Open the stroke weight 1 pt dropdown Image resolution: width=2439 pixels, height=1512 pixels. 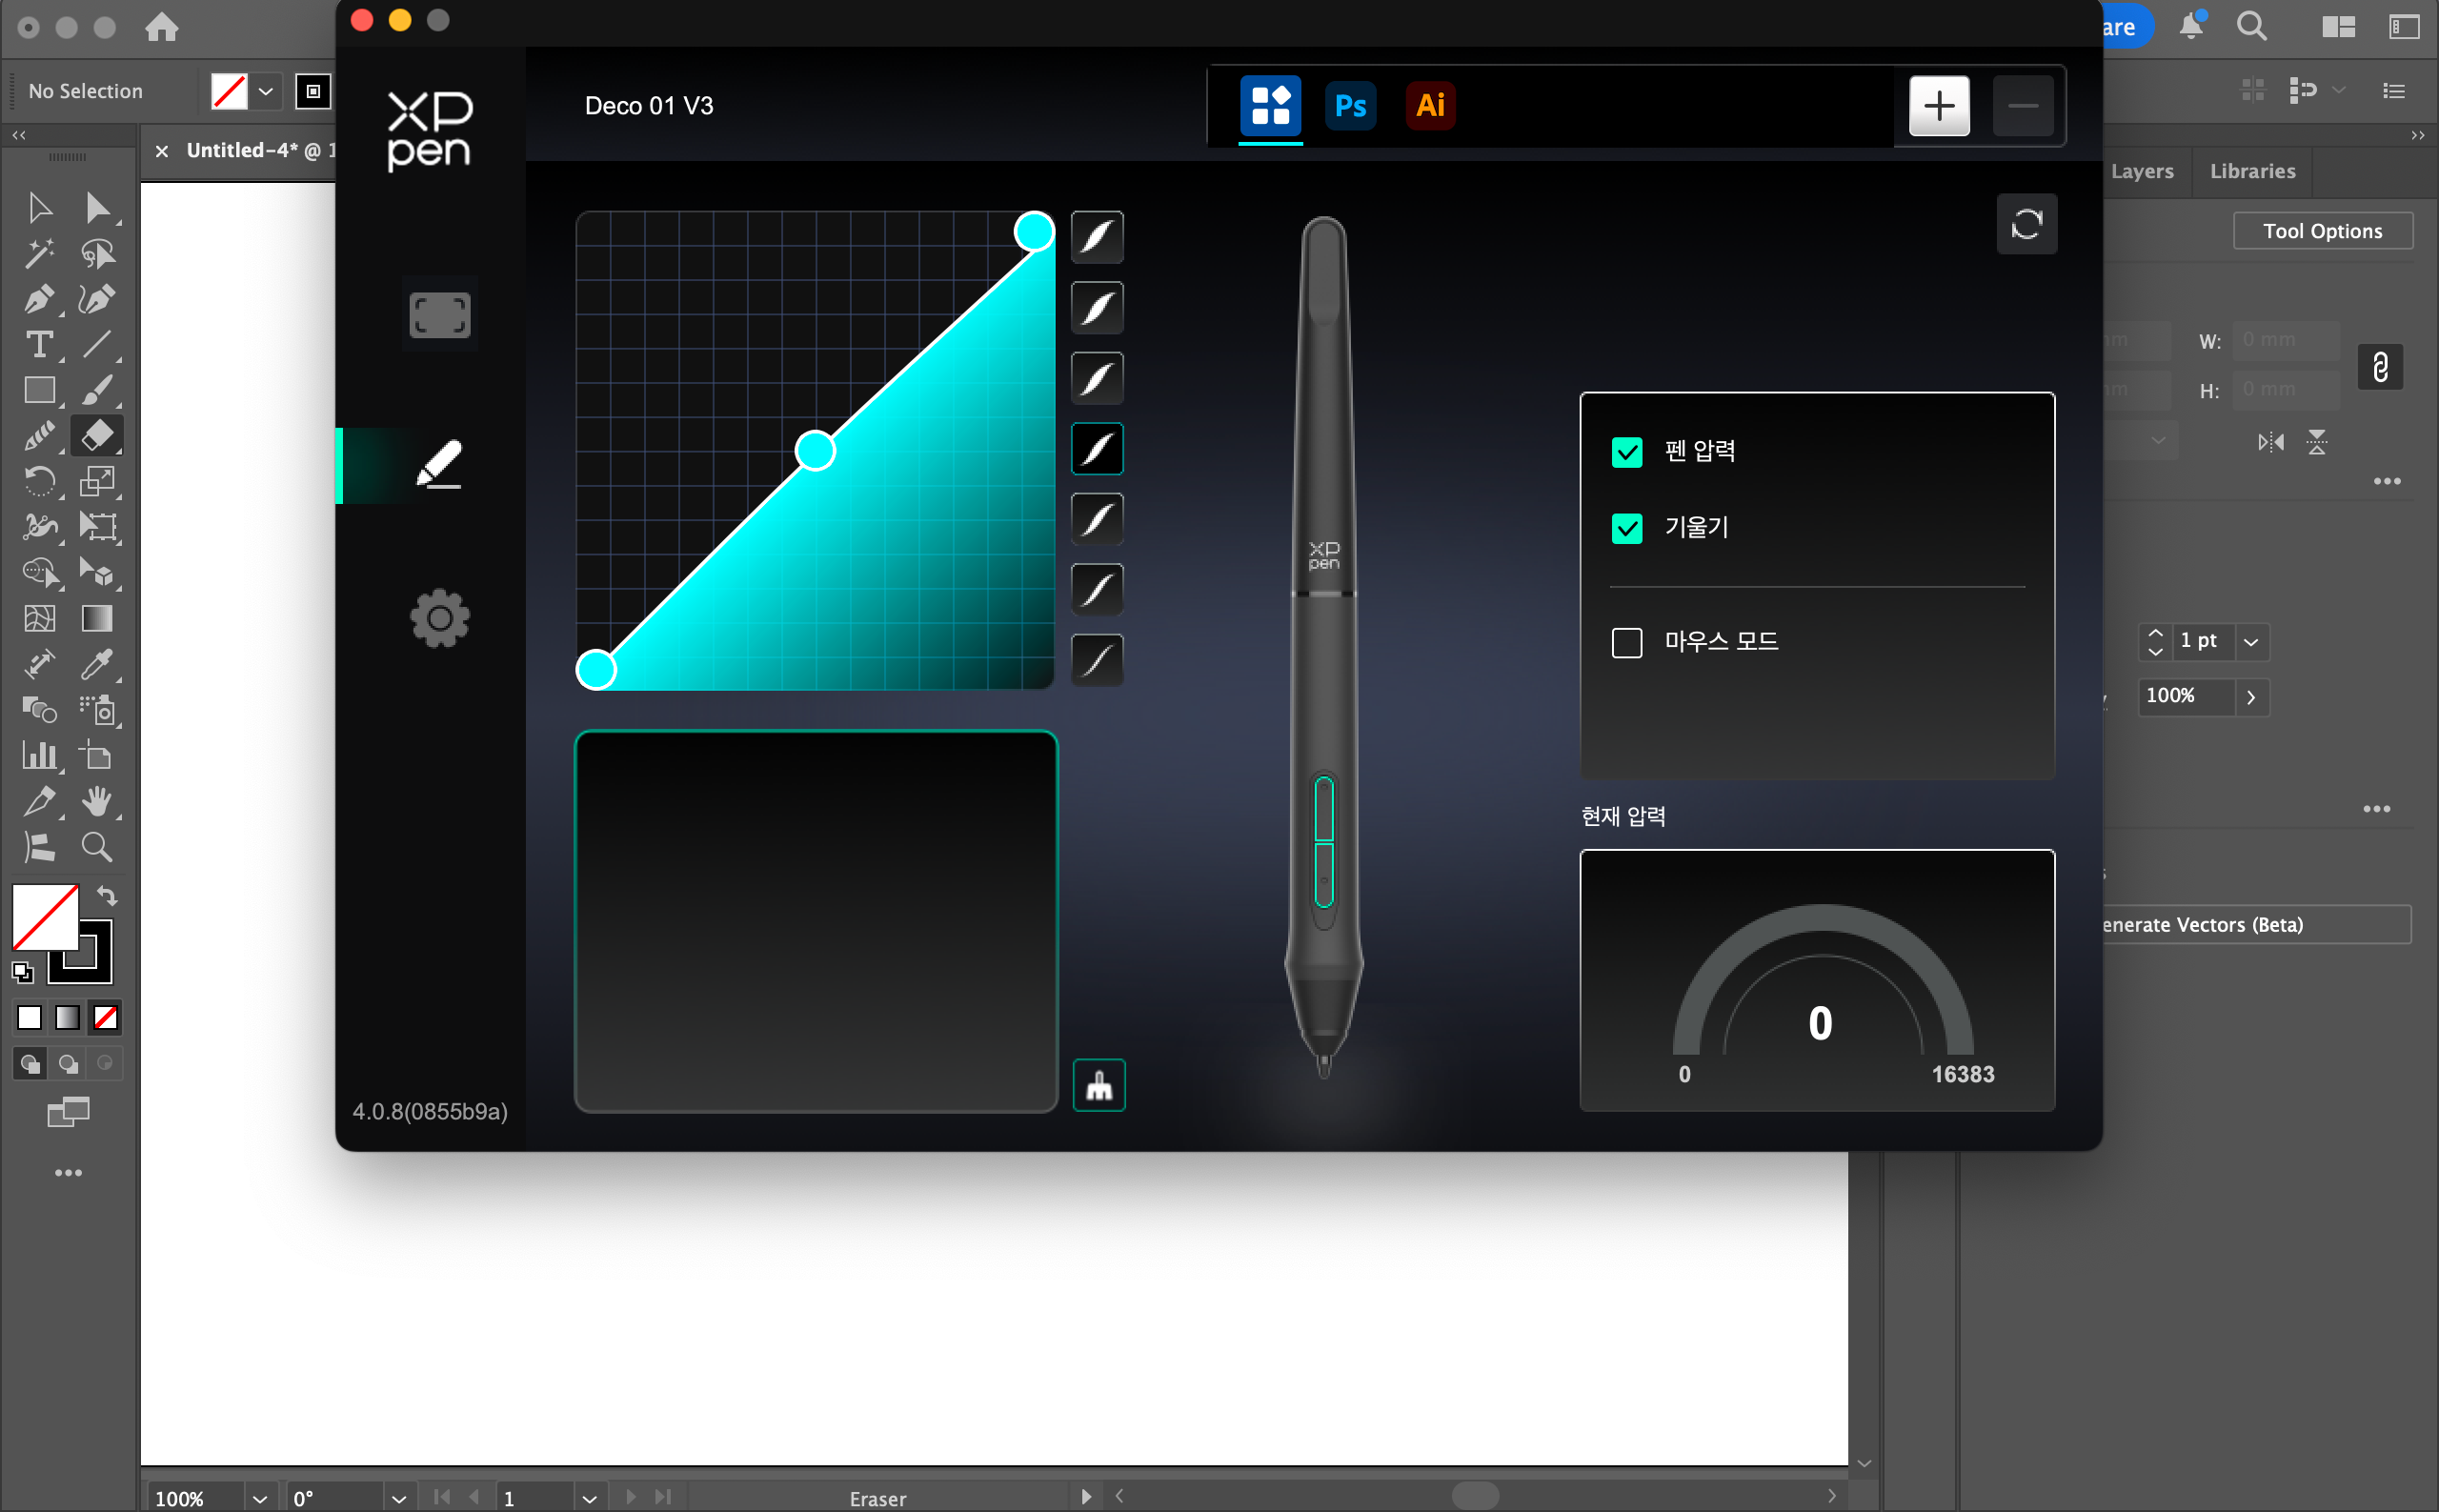point(2251,642)
